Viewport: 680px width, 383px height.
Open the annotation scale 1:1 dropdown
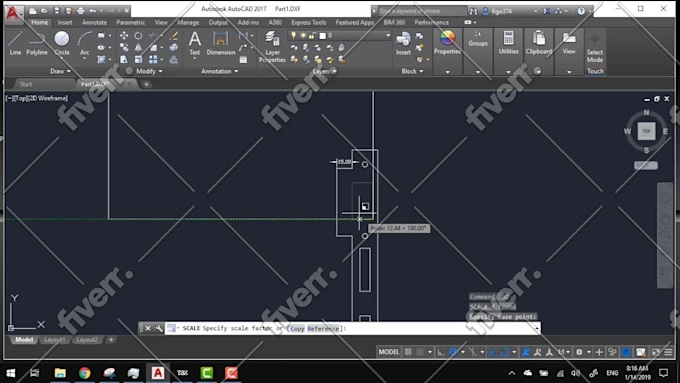(x=563, y=352)
